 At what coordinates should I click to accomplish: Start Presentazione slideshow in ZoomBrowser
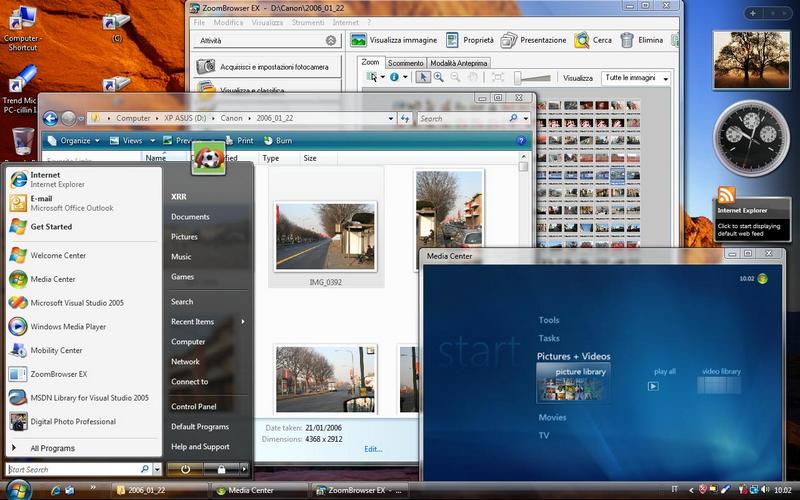(509, 40)
